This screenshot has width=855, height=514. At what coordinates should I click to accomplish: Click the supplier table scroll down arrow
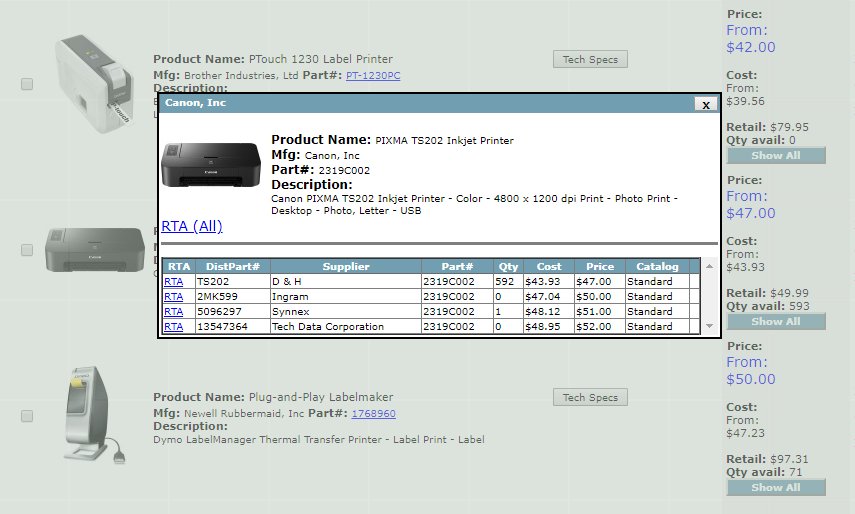[709, 326]
